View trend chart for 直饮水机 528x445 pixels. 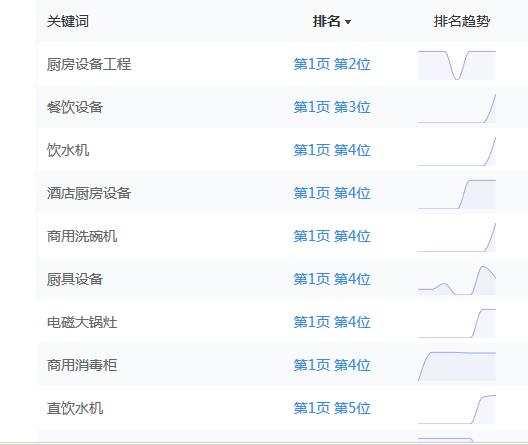[x=457, y=409]
